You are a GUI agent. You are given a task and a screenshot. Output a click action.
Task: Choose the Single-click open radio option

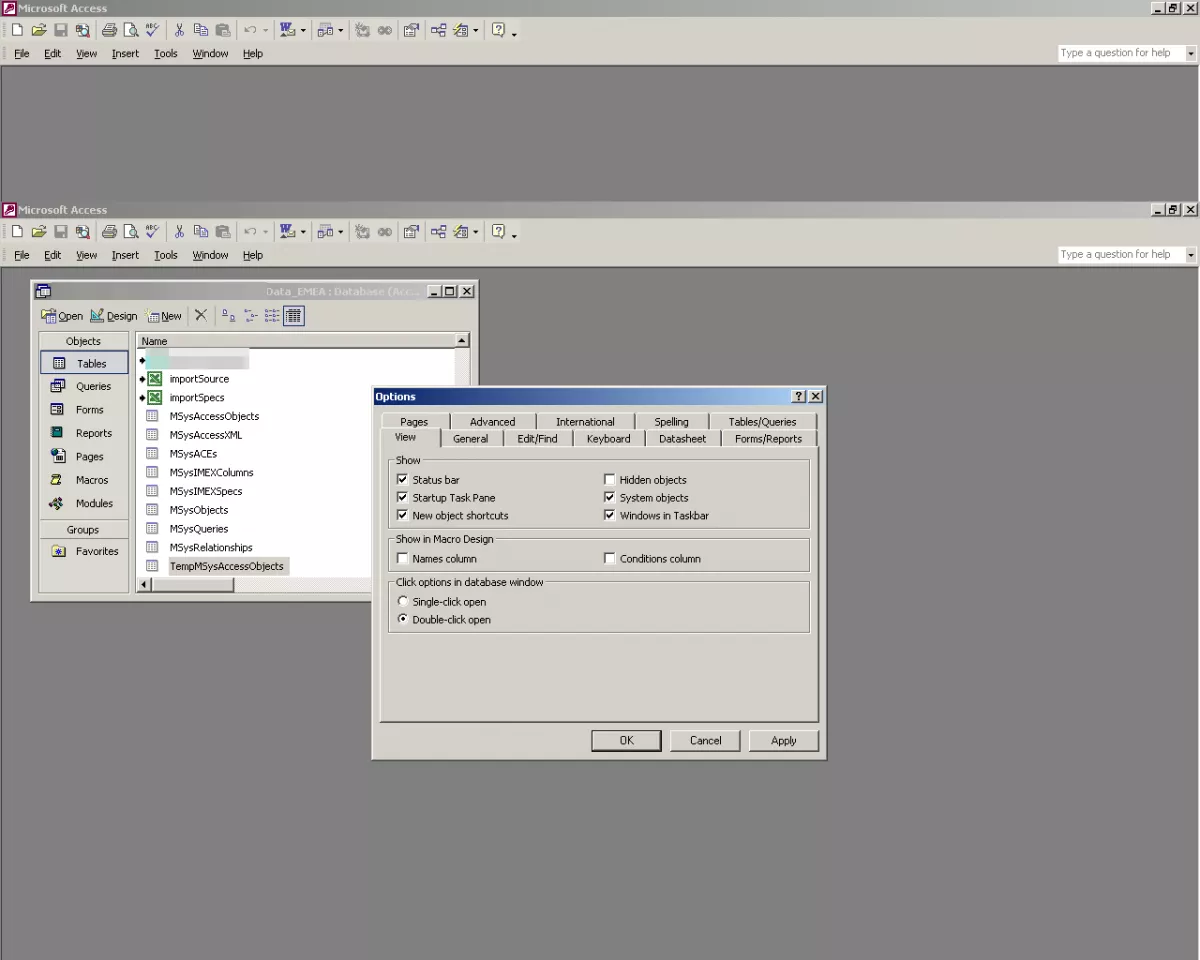pyautogui.click(x=403, y=602)
